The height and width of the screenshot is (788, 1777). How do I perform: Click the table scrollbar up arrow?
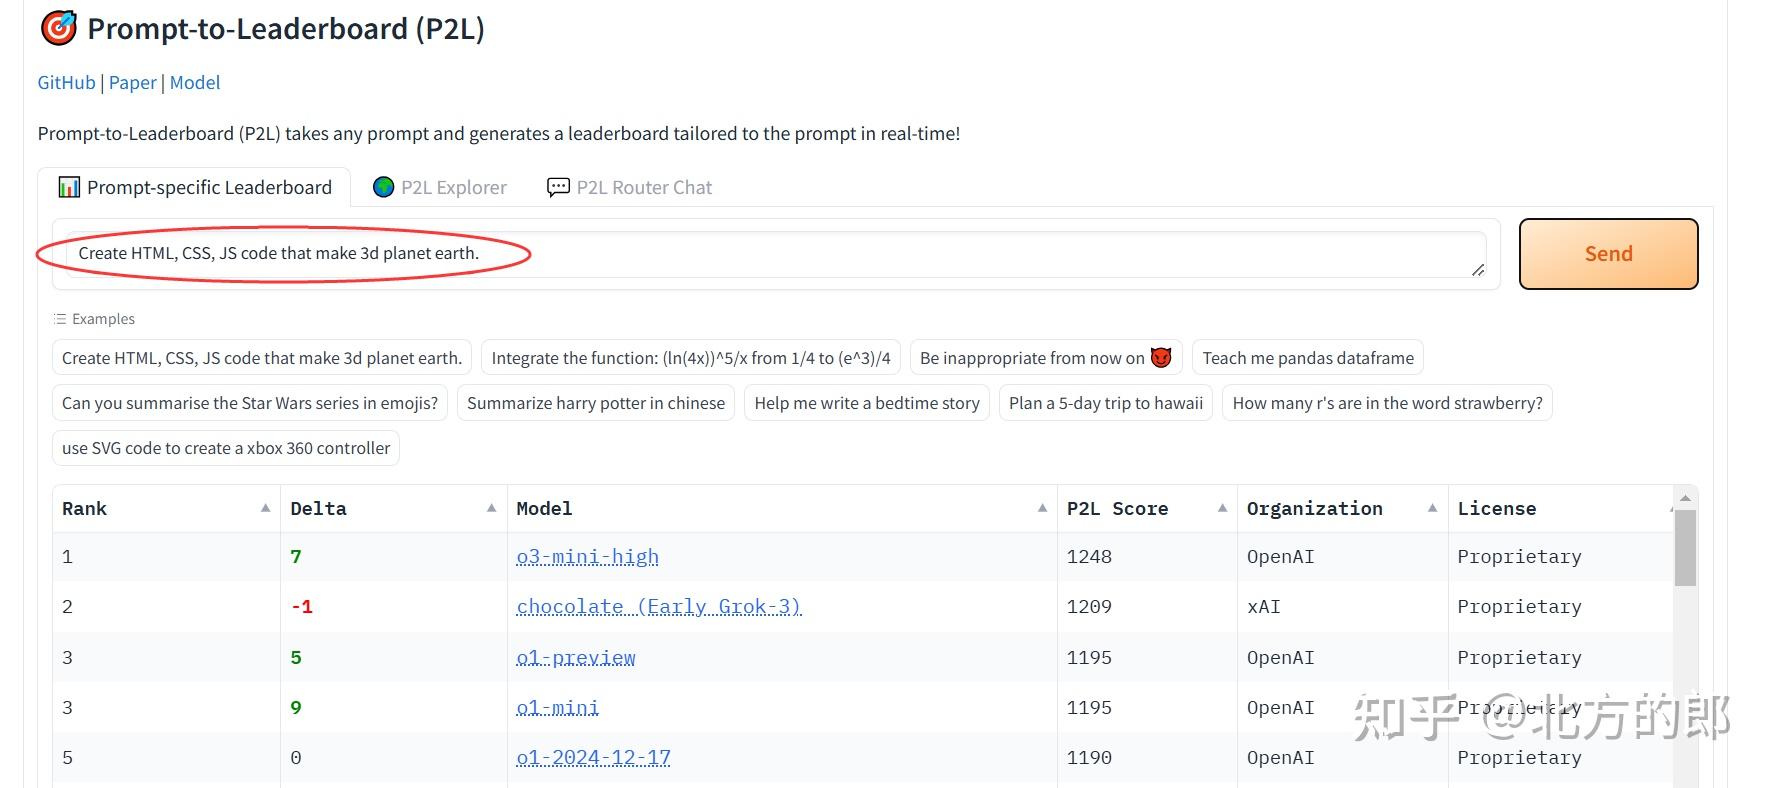point(1685,498)
